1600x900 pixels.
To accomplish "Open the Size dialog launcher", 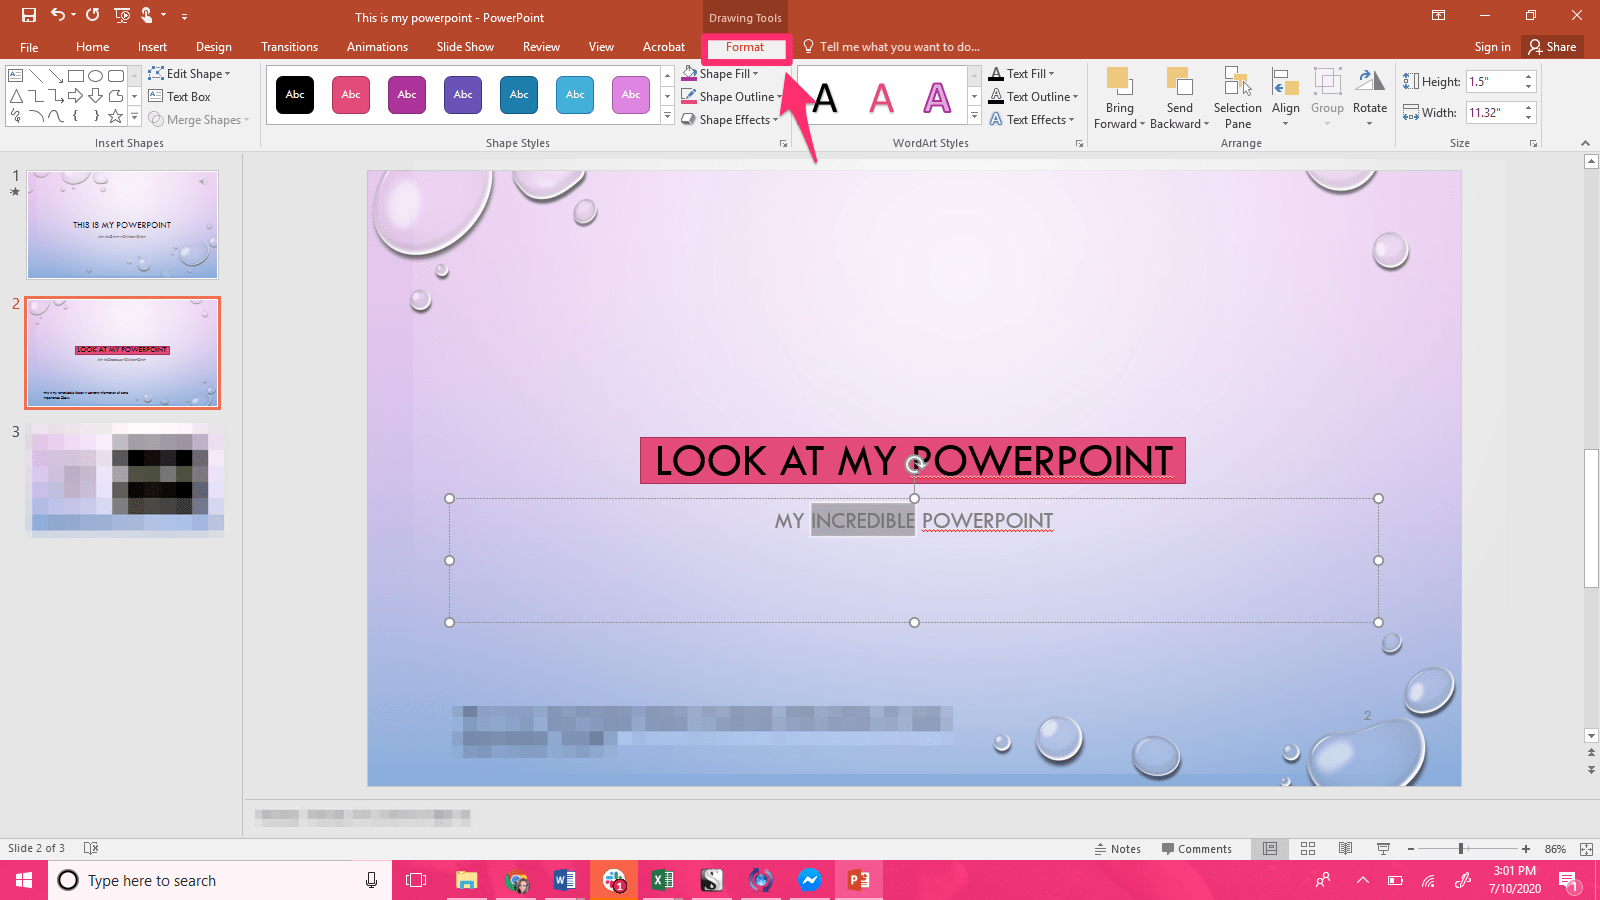I will 1533,144.
